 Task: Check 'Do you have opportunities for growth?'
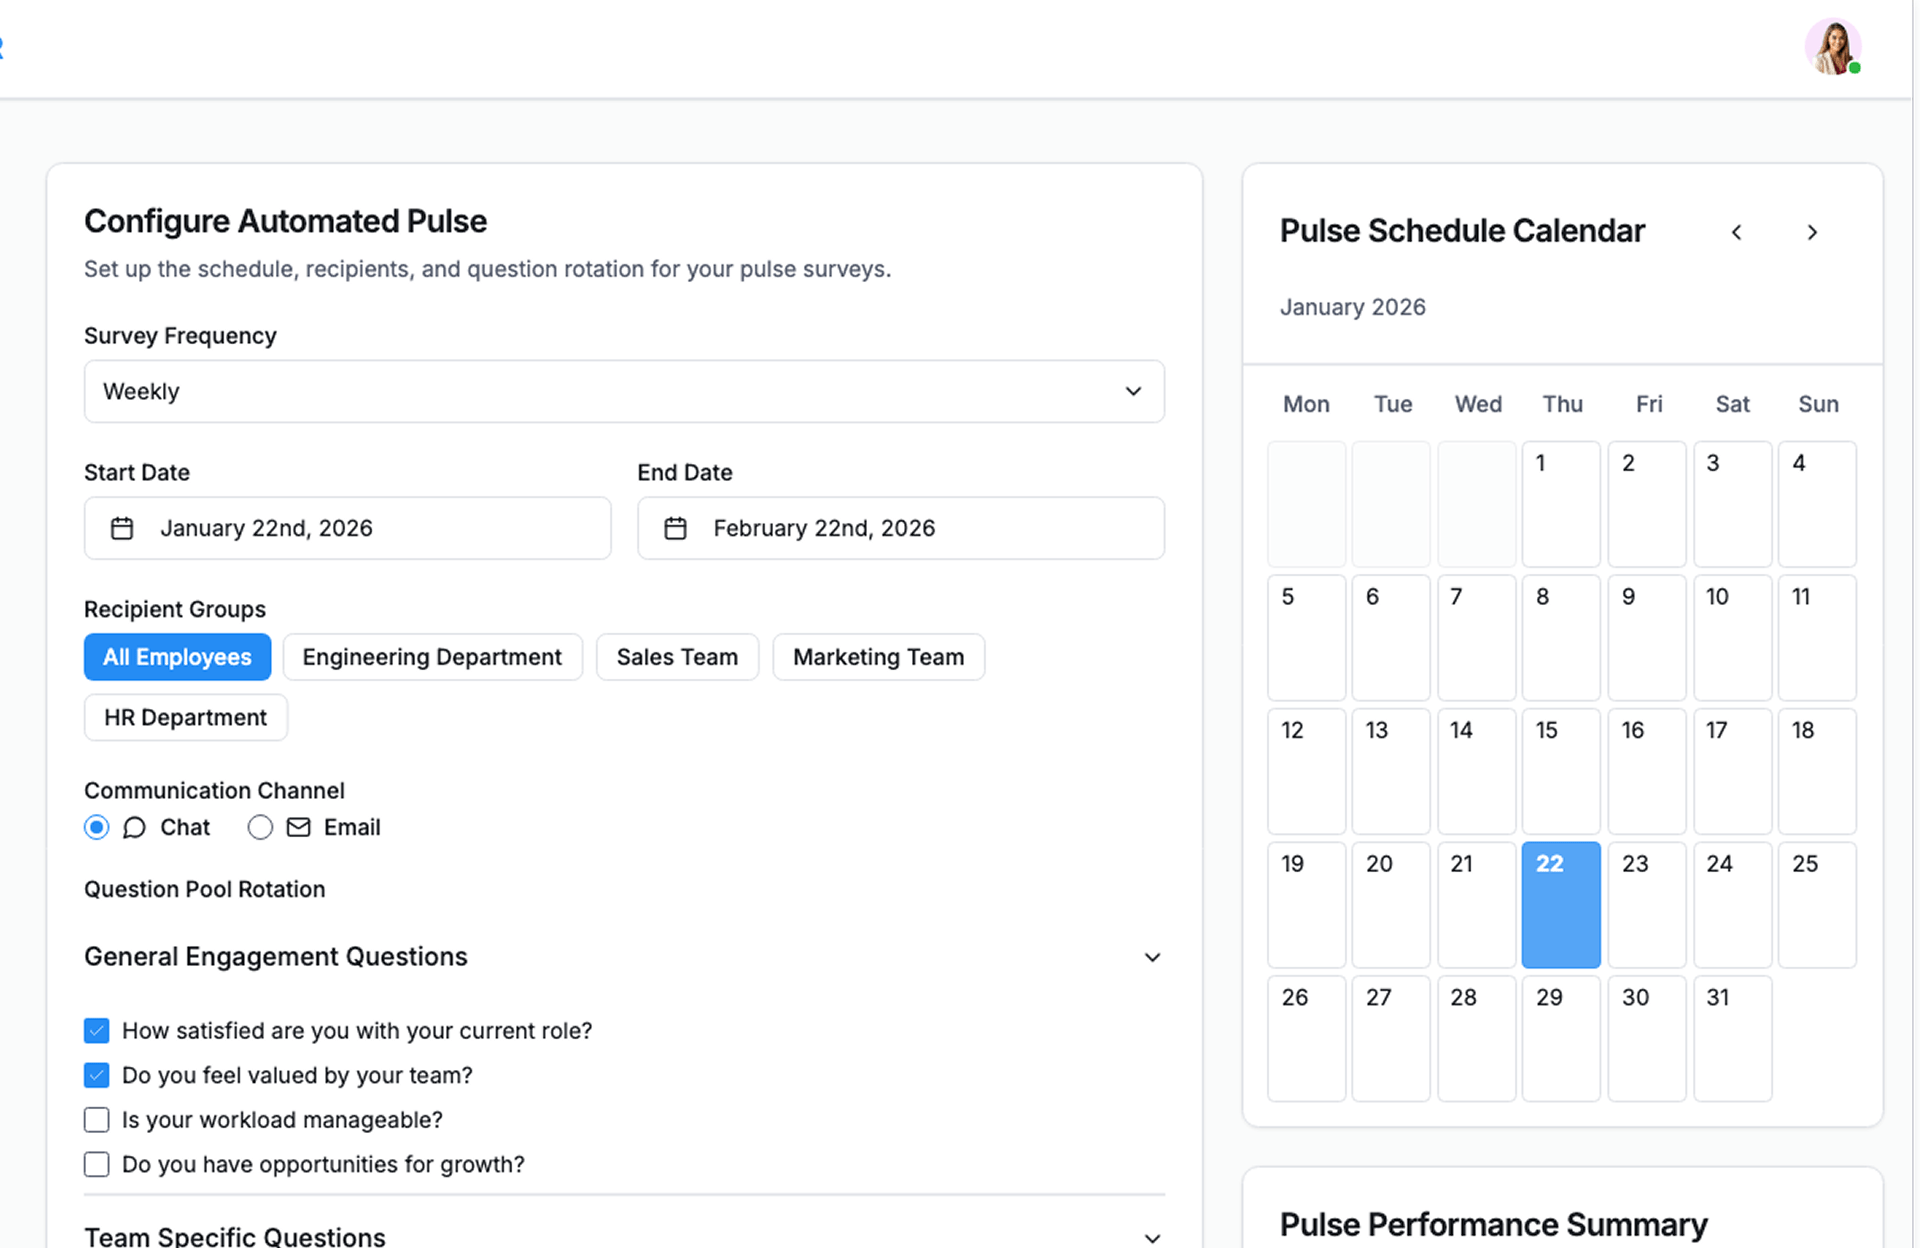tap(96, 1164)
